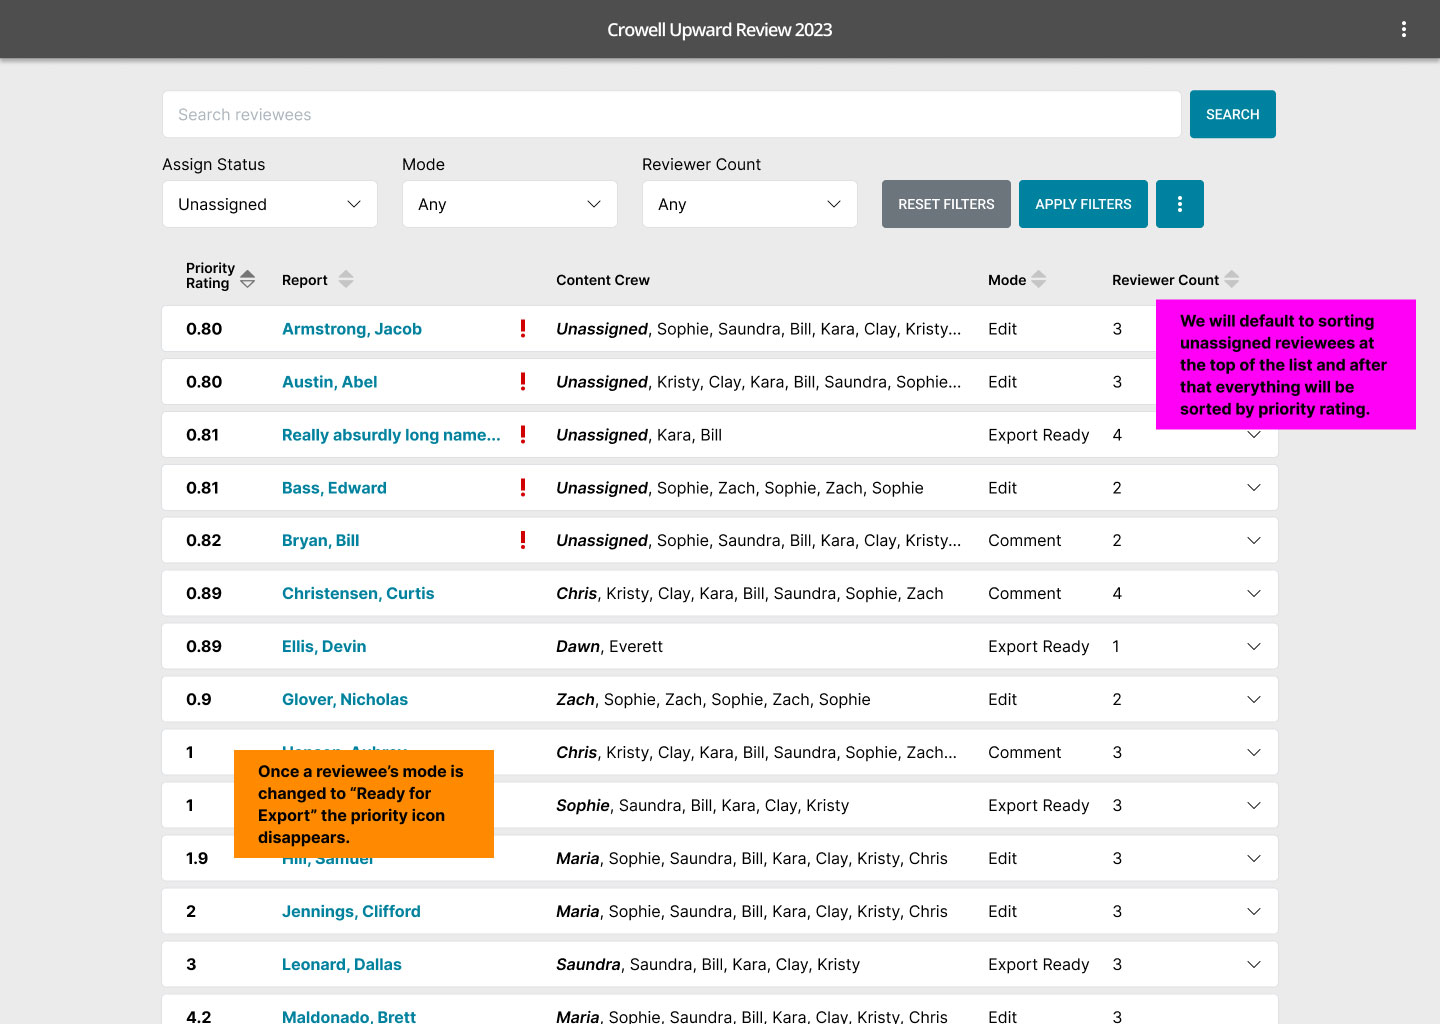Open Christensen, Curtis report
The height and width of the screenshot is (1024, 1440).
(x=358, y=593)
